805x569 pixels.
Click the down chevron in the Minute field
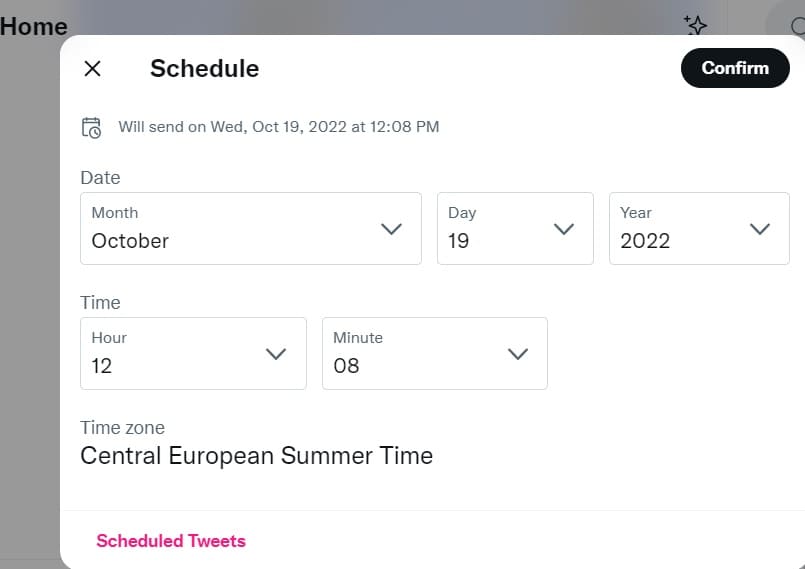coord(518,353)
